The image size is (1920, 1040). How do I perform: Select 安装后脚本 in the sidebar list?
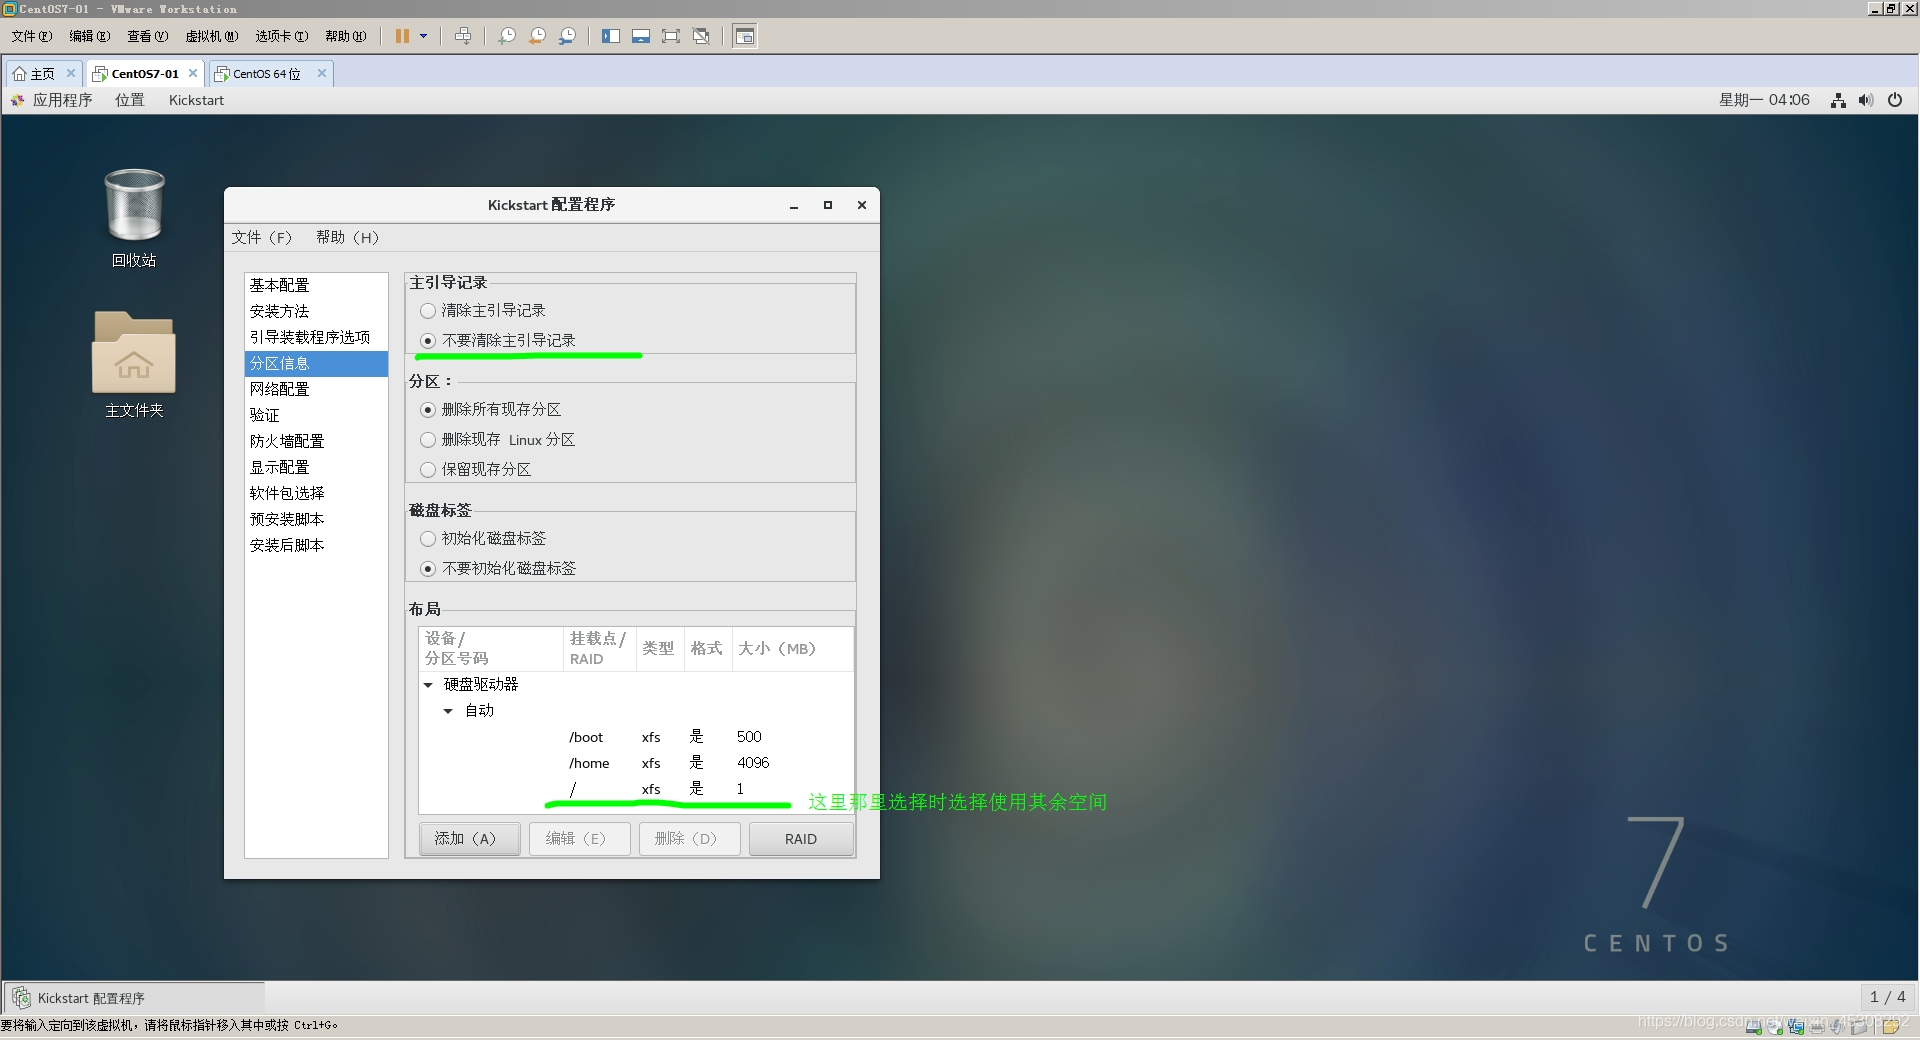[316, 545]
